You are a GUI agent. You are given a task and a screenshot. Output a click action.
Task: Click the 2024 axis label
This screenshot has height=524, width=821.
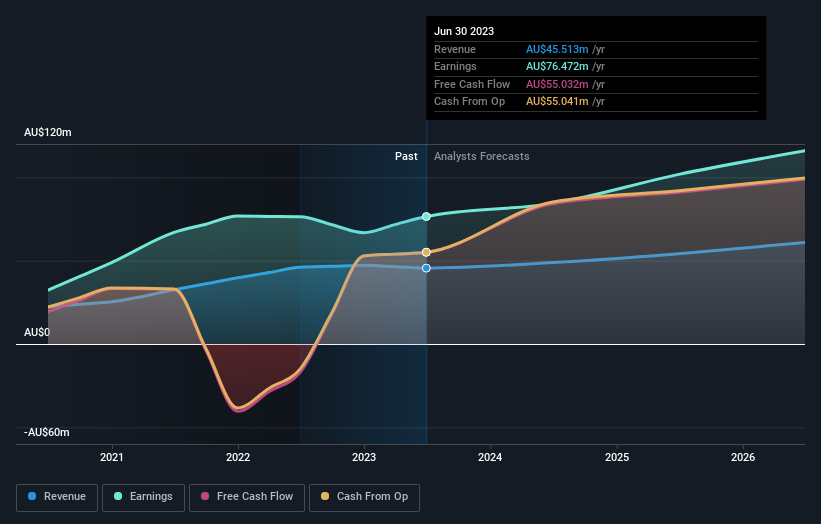click(x=490, y=457)
